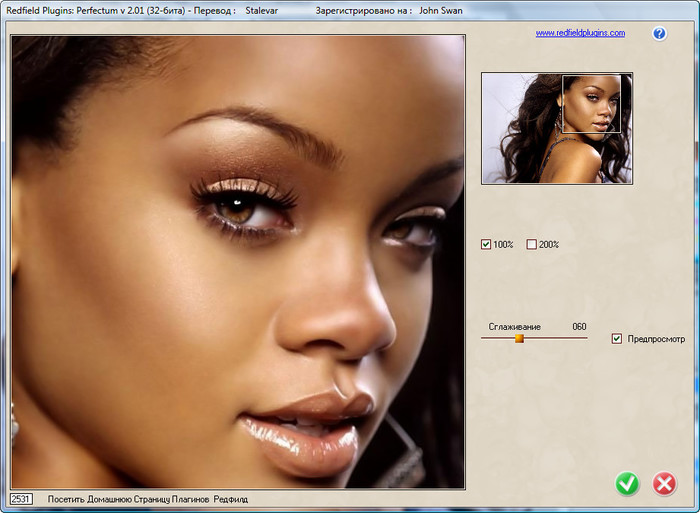The image size is (700, 513).
Task: Click the smoothing value 060
Action: click(579, 327)
